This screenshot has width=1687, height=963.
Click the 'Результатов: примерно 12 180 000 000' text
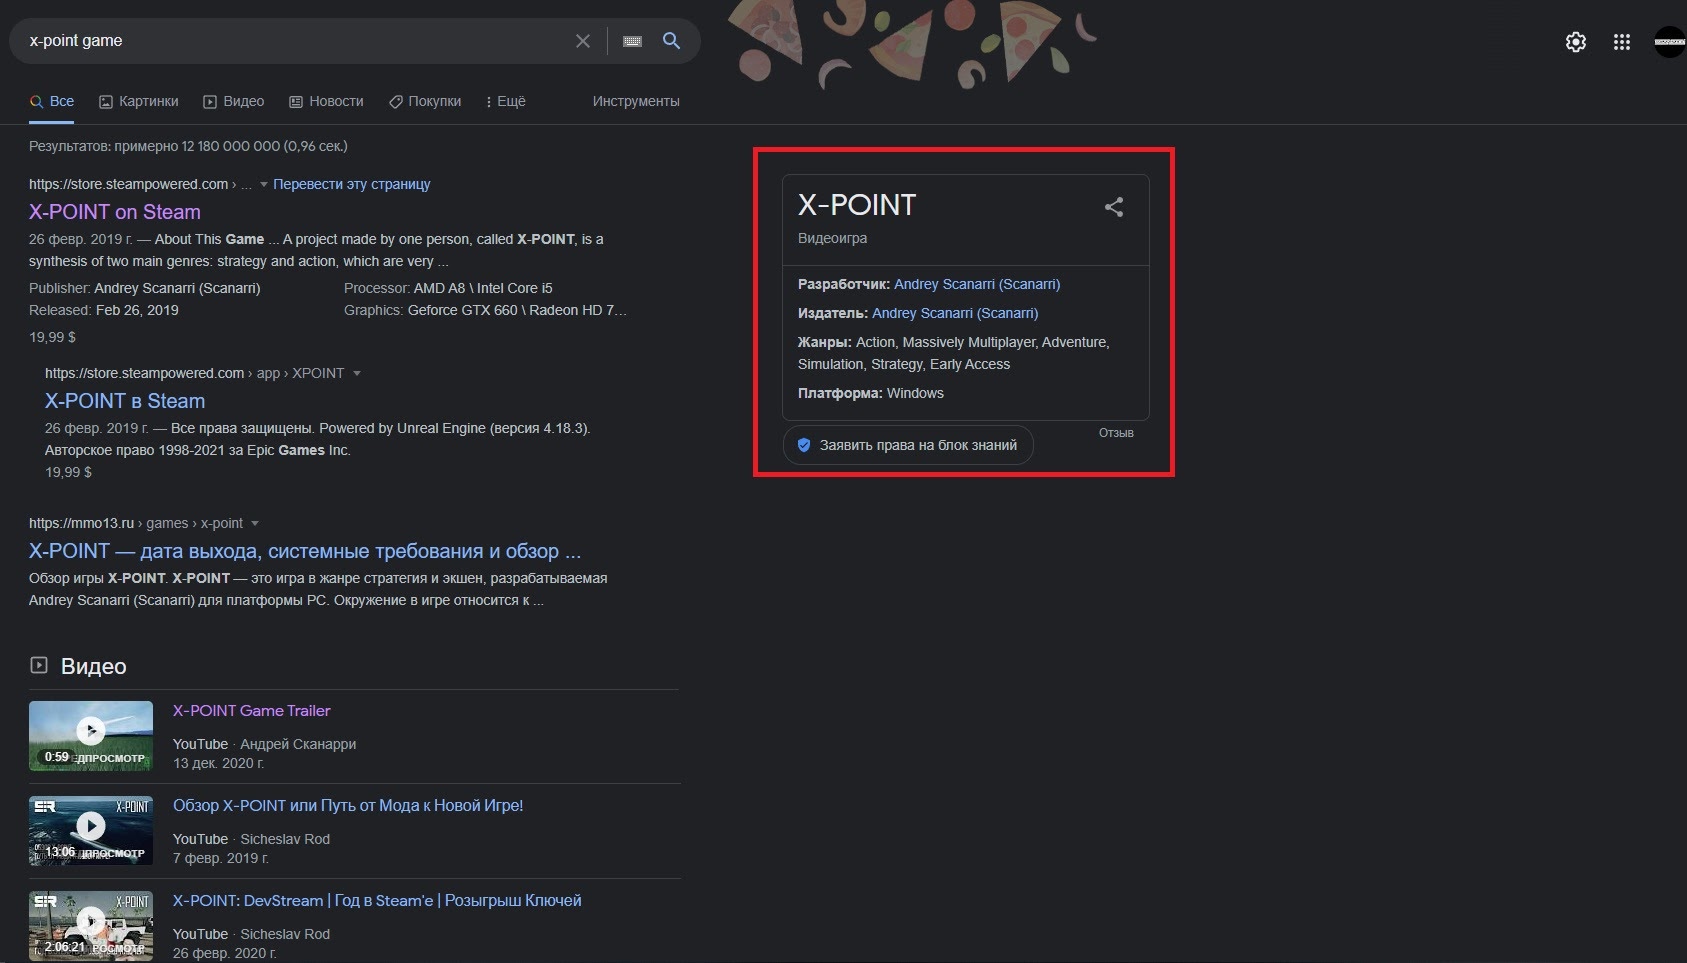pyautogui.click(x=188, y=146)
